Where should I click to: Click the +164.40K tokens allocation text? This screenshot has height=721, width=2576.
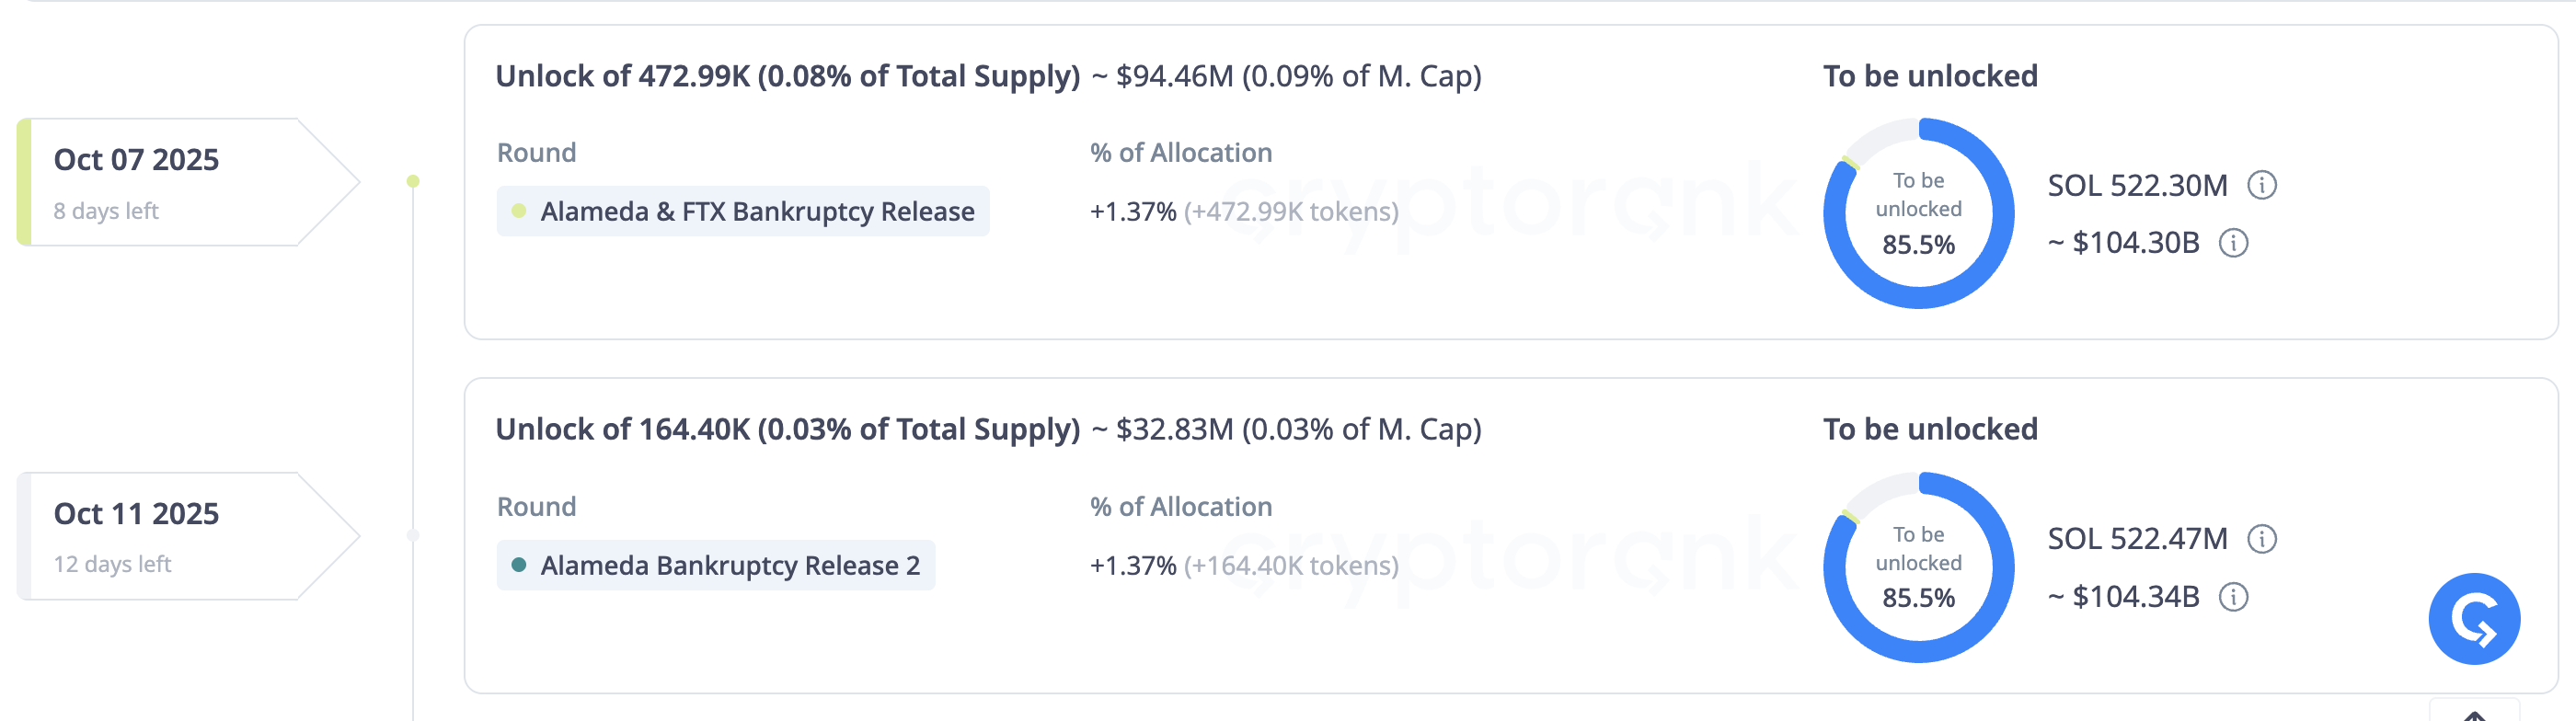pyautogui.click(x=1291, y=566)
